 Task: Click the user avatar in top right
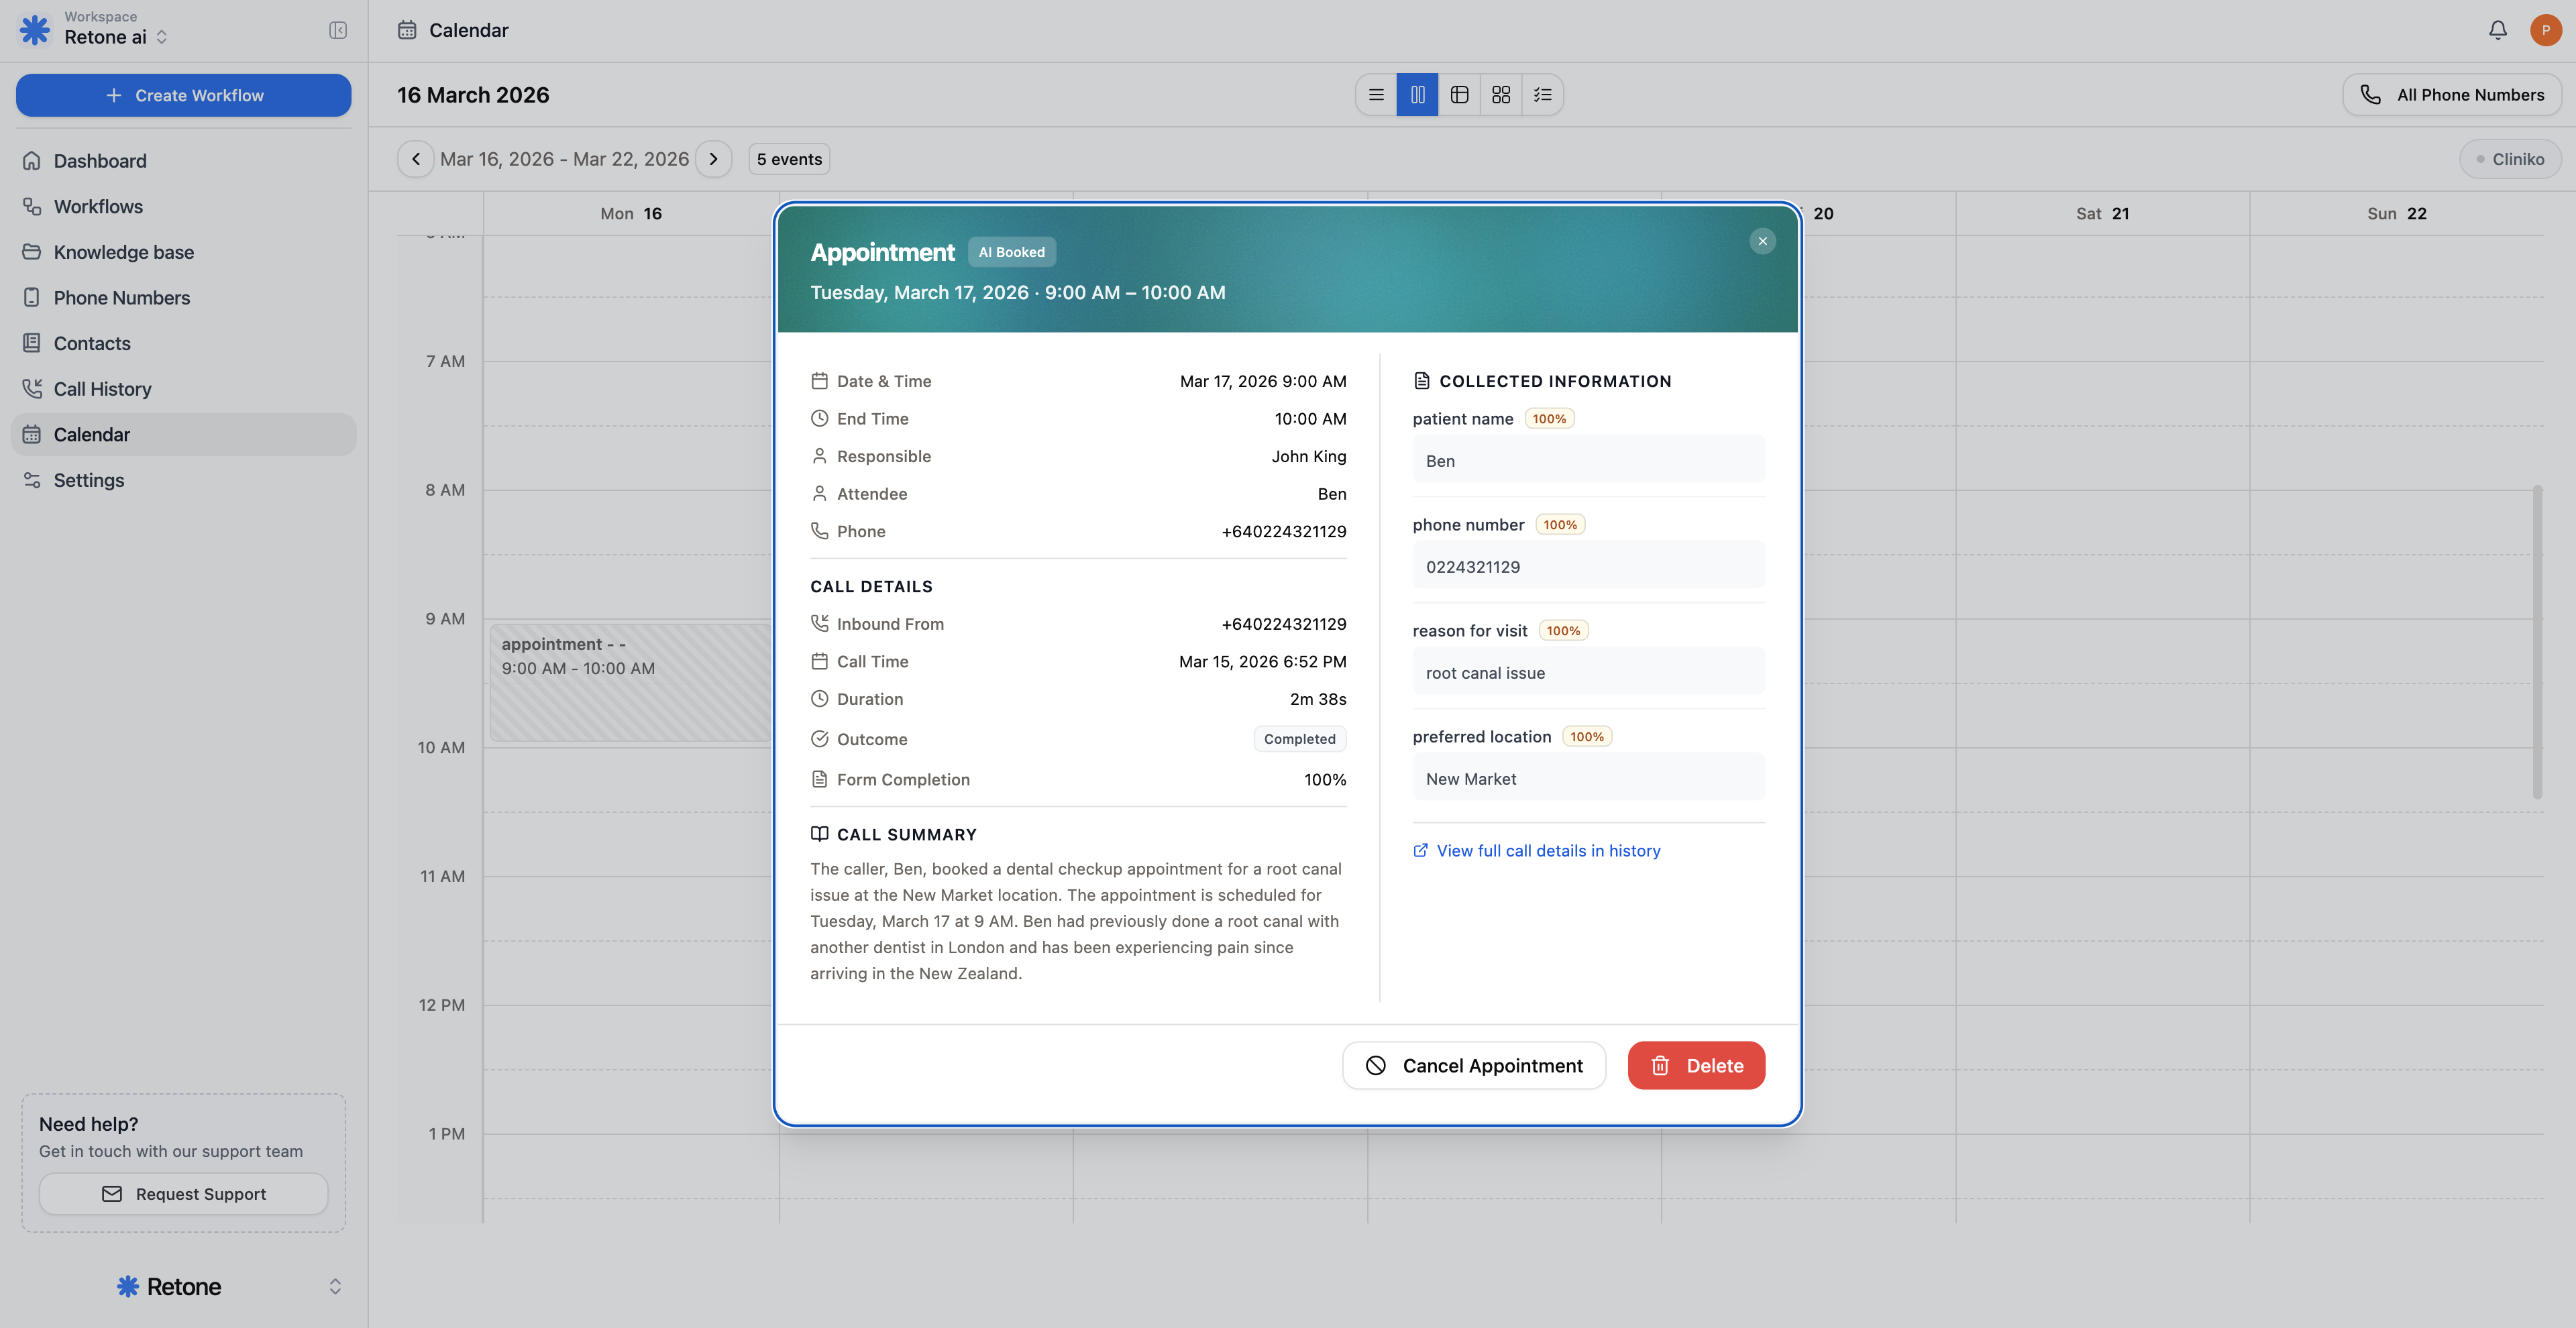click(2545, 30)
